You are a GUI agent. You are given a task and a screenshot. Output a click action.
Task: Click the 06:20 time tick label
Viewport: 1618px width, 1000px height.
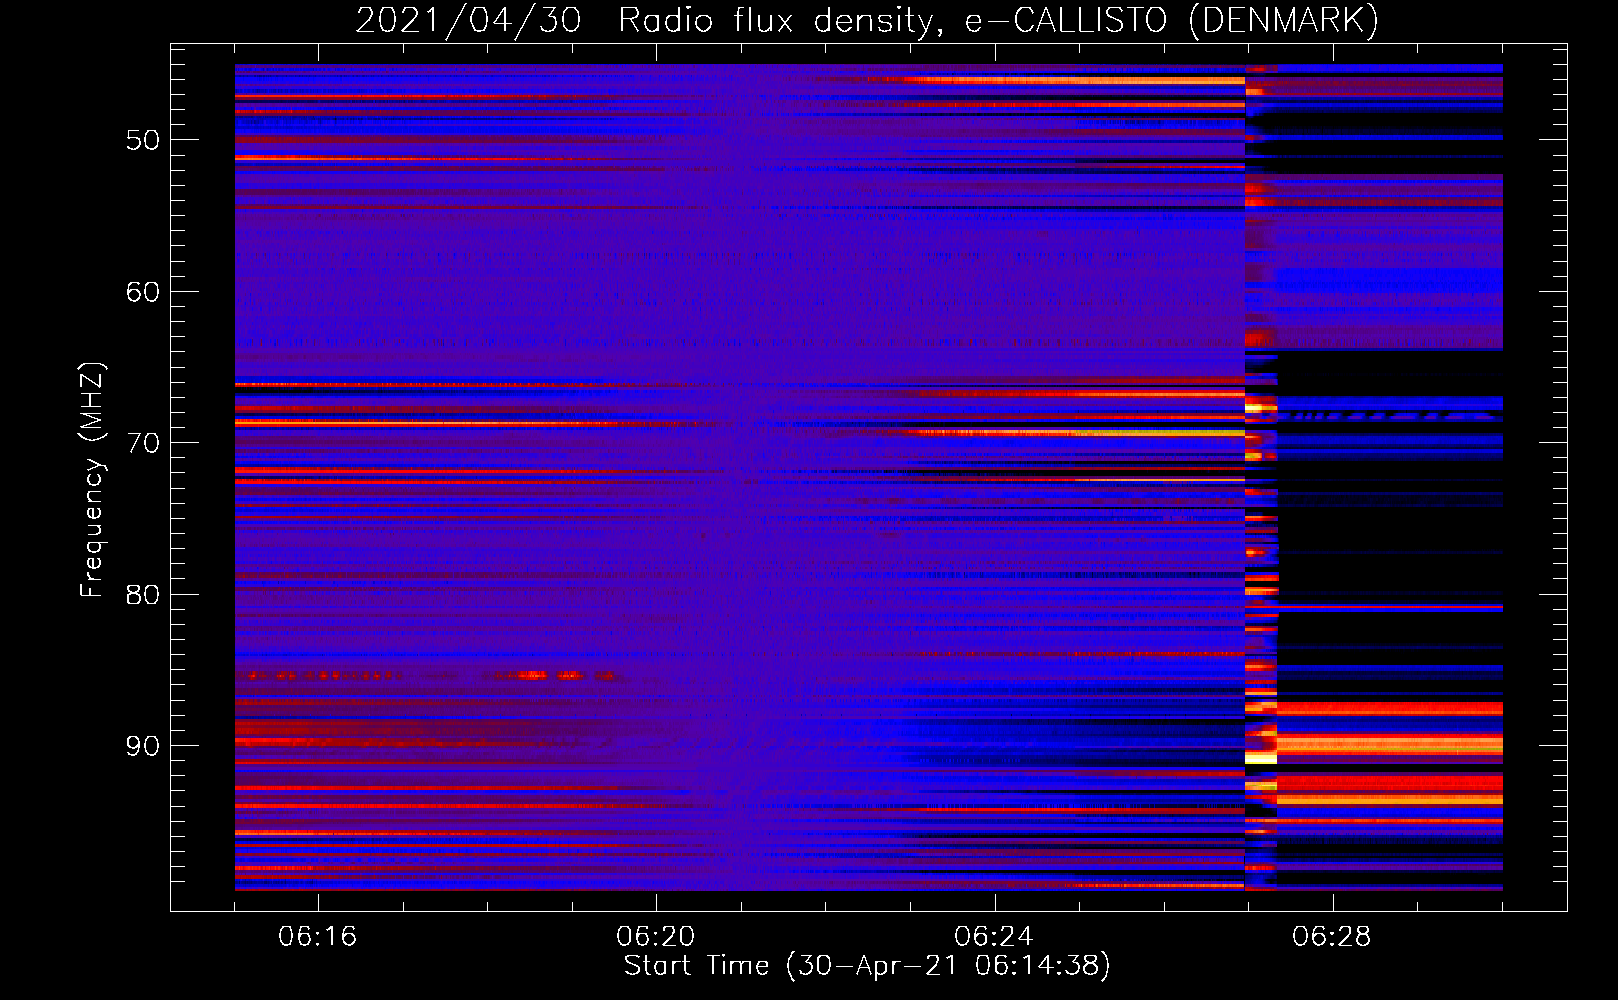[x=656, y=937]
